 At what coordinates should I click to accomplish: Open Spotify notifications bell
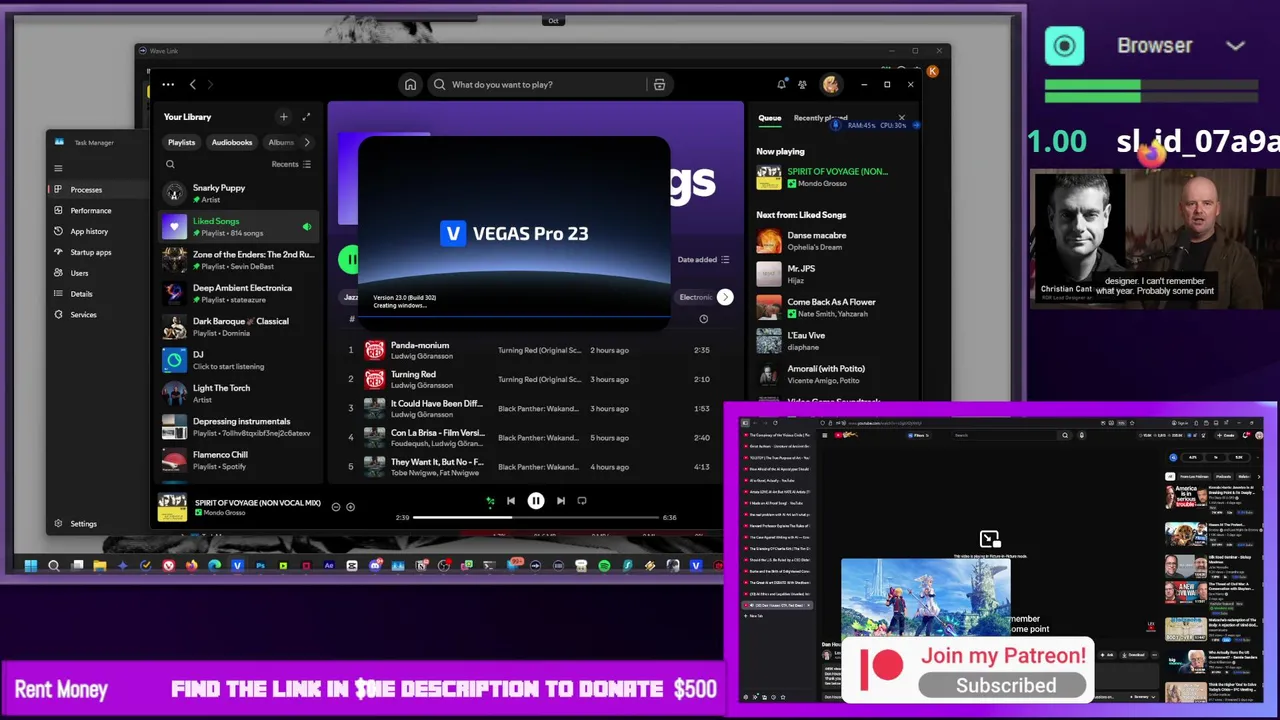coord(781,85)
